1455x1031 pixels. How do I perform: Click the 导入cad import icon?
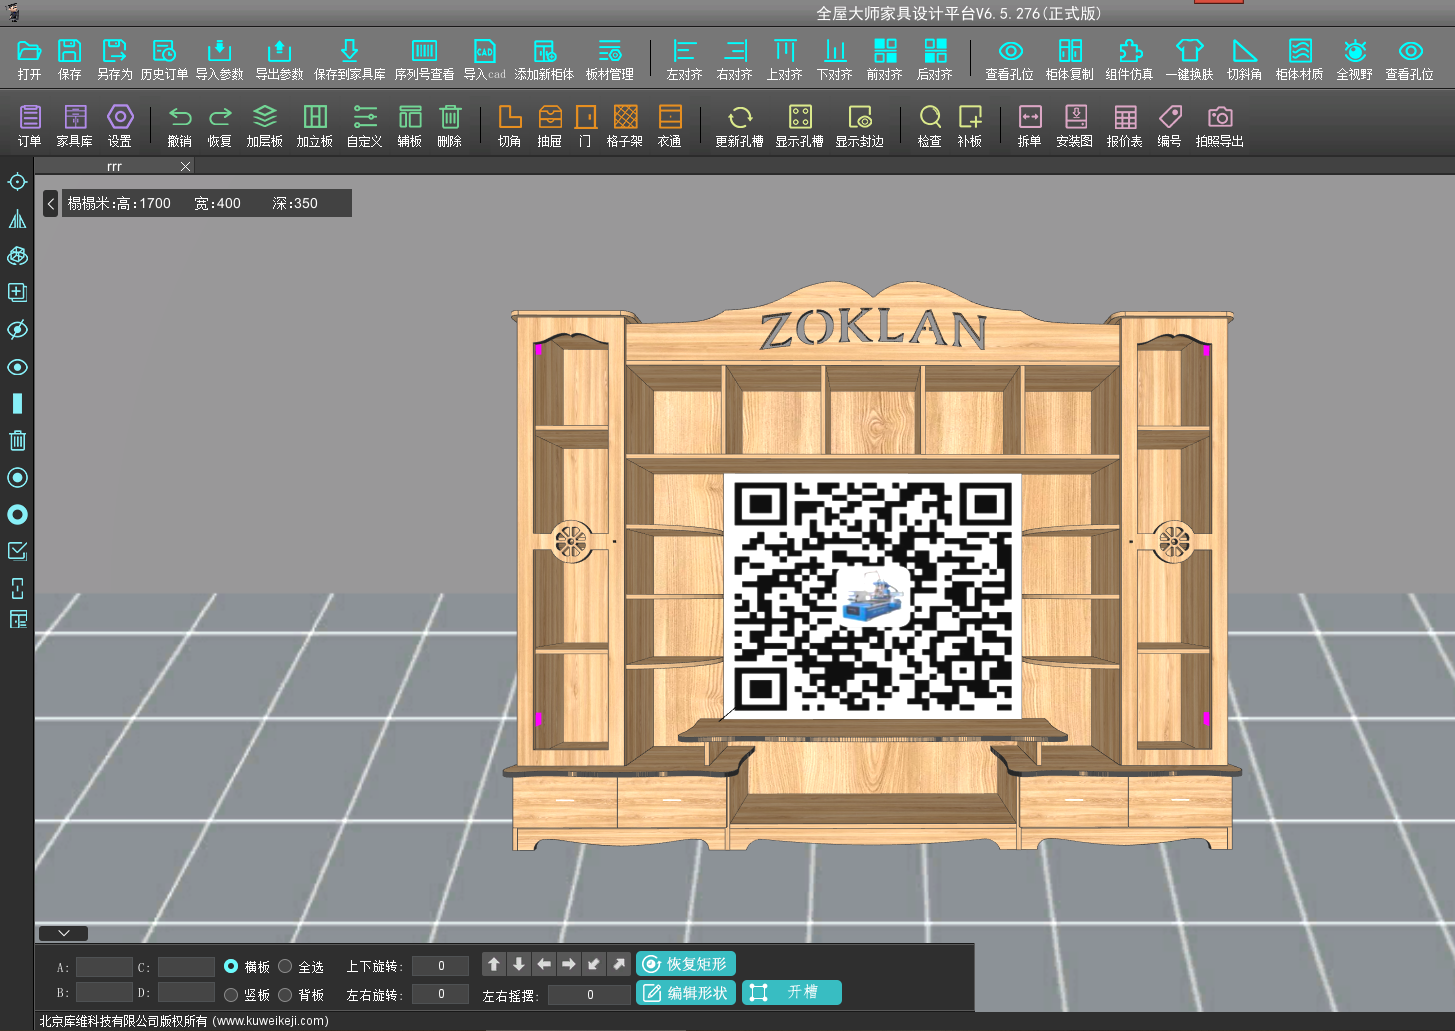(x=484, y=52)
